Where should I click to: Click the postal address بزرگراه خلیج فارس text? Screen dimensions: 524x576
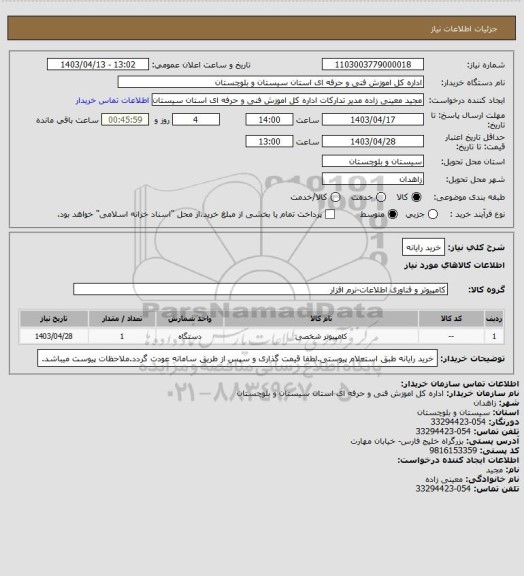408,441
